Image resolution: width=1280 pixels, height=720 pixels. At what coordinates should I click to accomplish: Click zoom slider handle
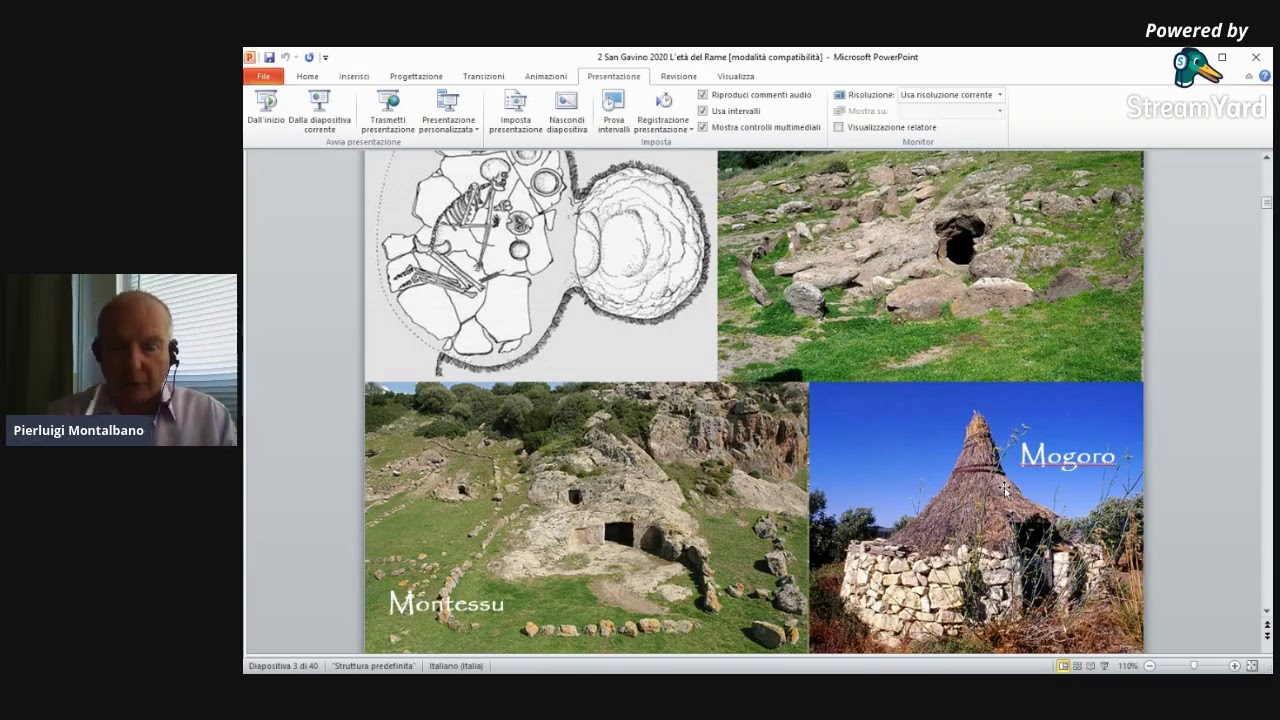pos(1193,666)
